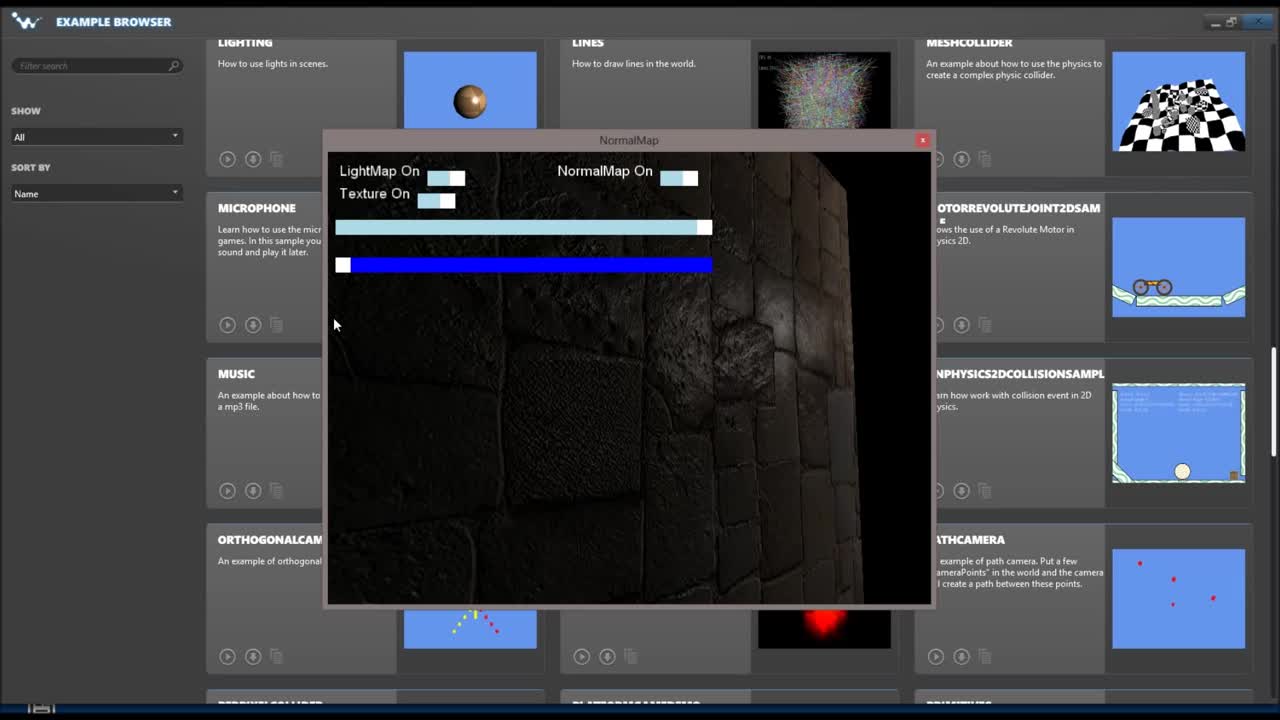Toggle the LightMap On switch

click(446, 178)
